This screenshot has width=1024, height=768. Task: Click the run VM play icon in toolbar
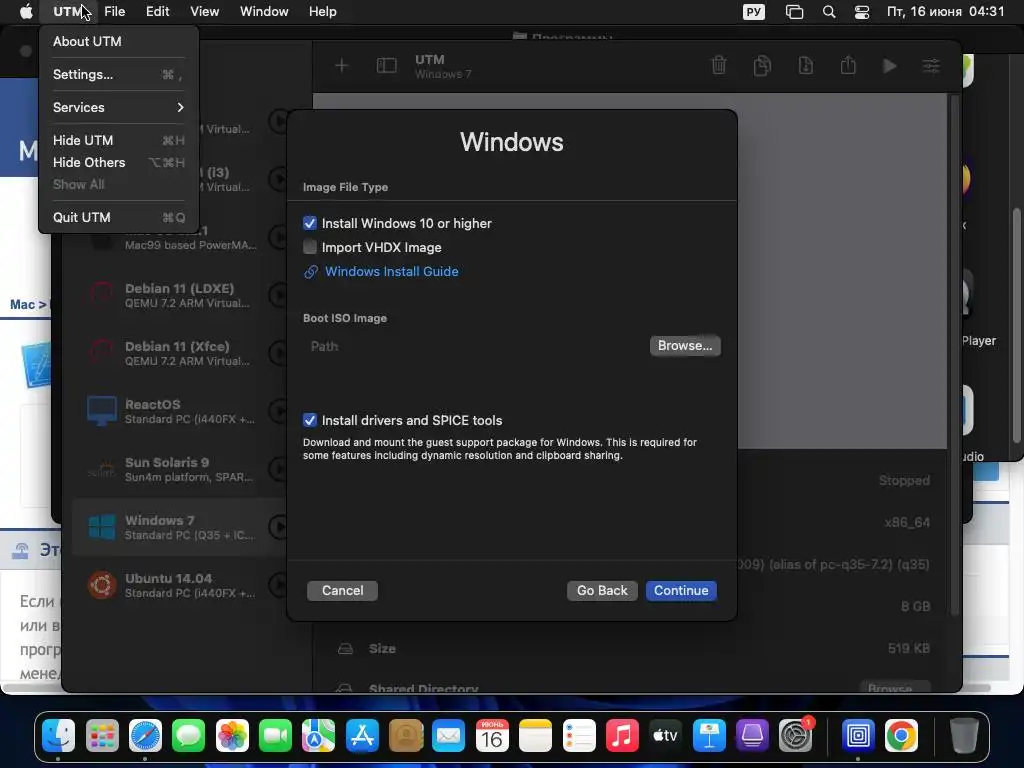[889, 65]
